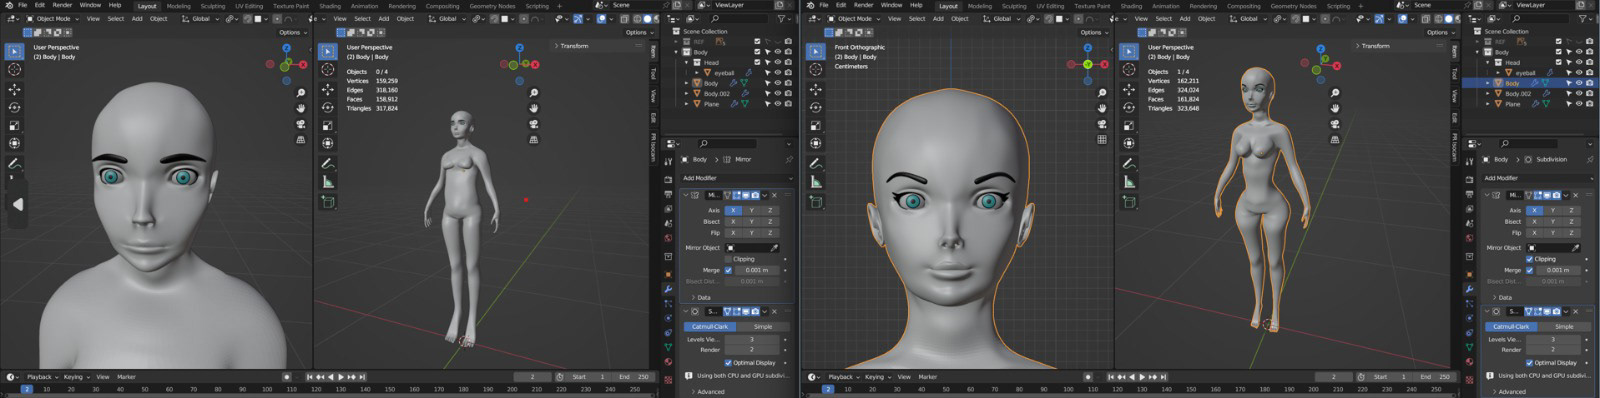Viewport: 1600px width, 398px height.
Task: Select Add Cube tool in left window's body viewport
Action: 328,201
